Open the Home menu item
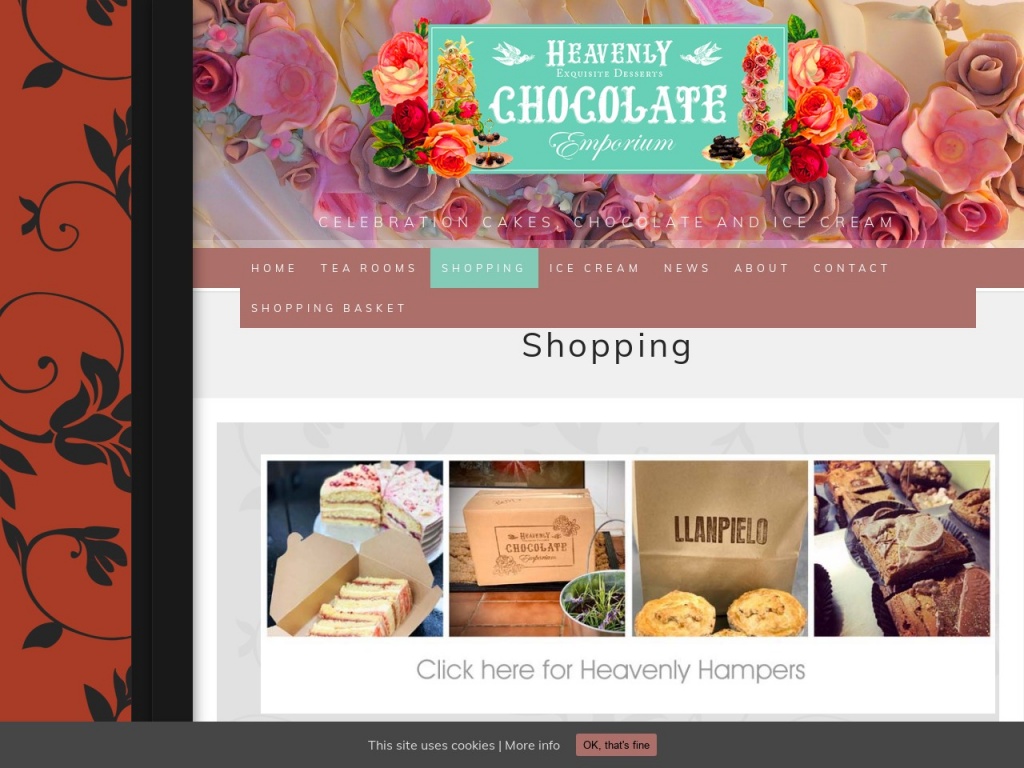The width and height of the screenshot is (1024, 768). tap(273, 268)
